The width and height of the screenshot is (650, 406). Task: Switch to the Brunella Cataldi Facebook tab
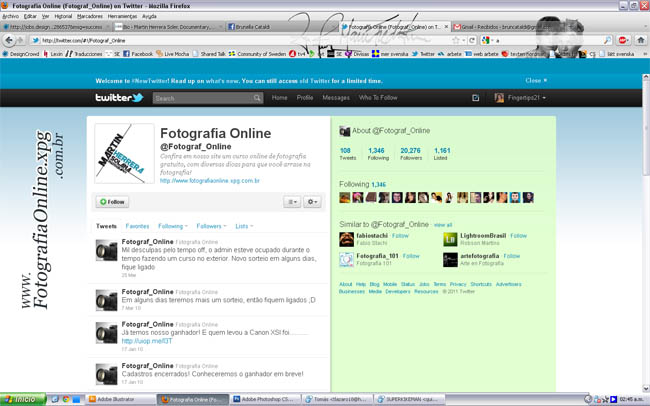(281, 27)
